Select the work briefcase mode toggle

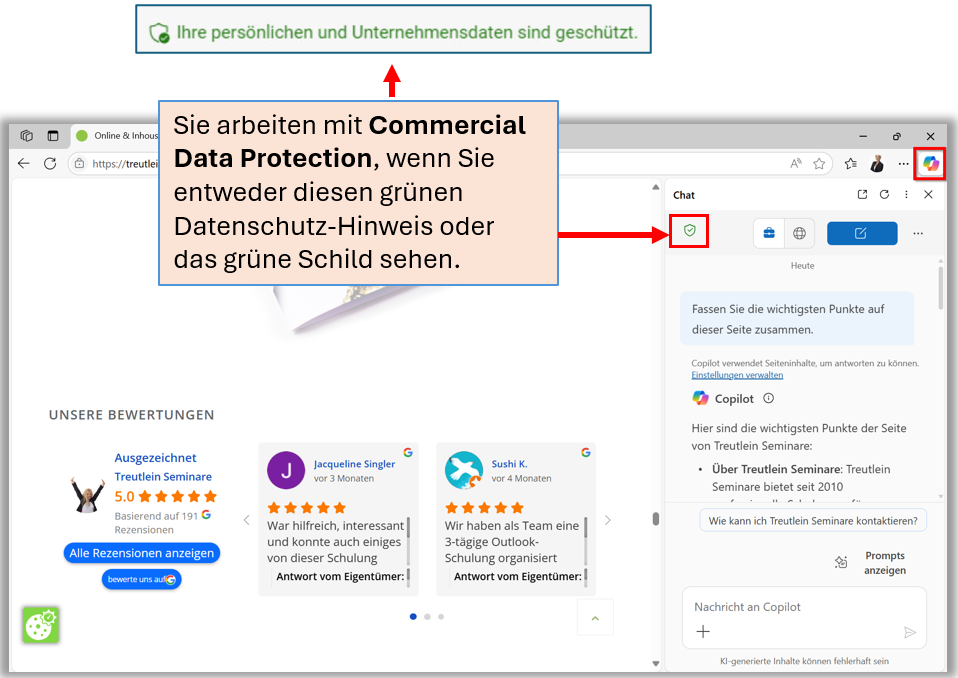tap(769, 233)
